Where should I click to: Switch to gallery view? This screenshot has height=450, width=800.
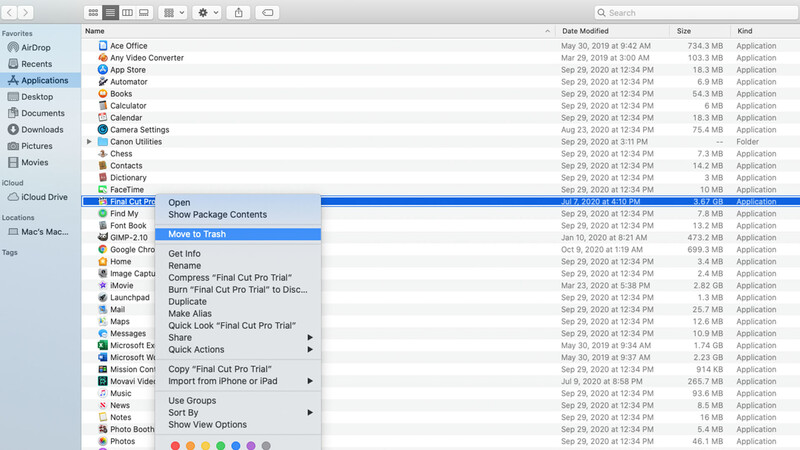(x=144, y=12)
